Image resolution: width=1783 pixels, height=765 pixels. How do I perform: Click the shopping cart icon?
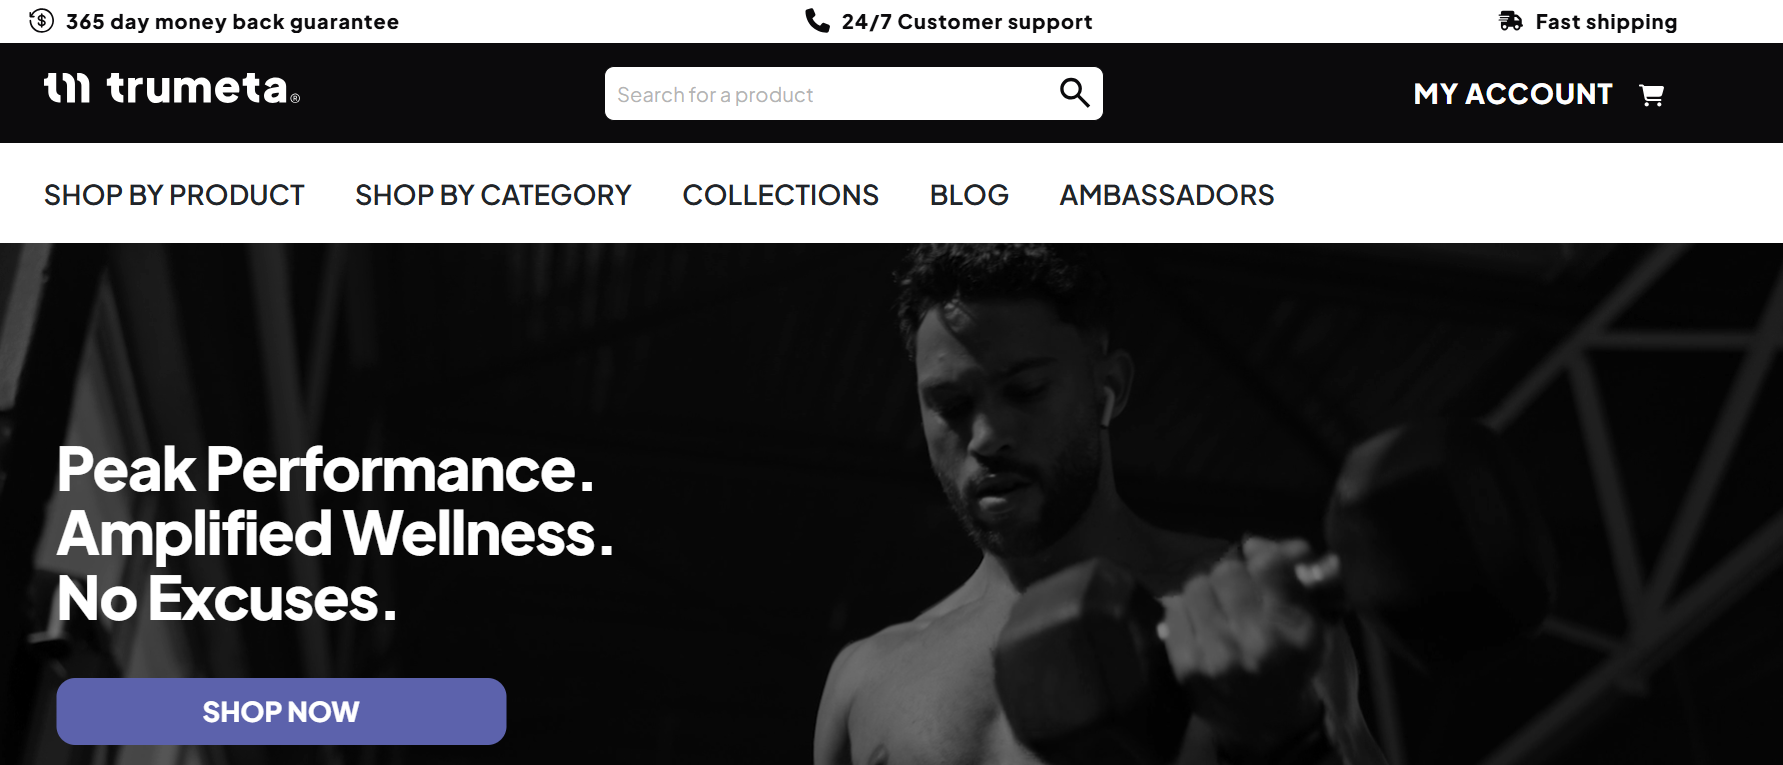[1651, 95]
